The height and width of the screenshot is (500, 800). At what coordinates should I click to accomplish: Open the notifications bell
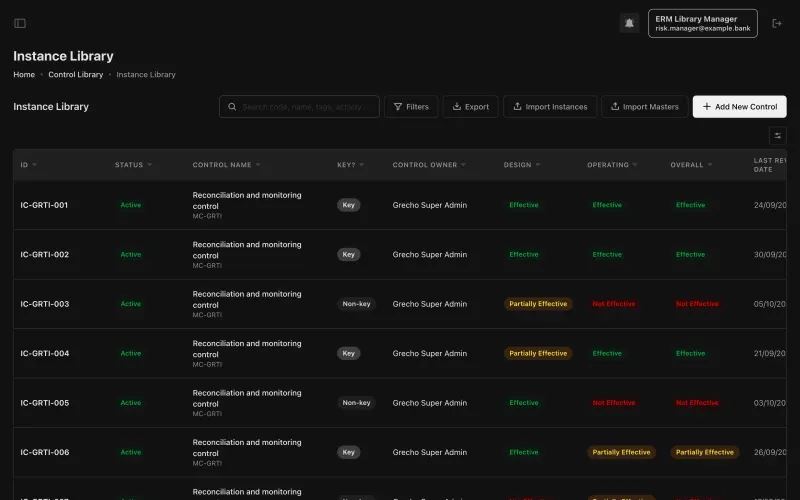click(629, 23)
